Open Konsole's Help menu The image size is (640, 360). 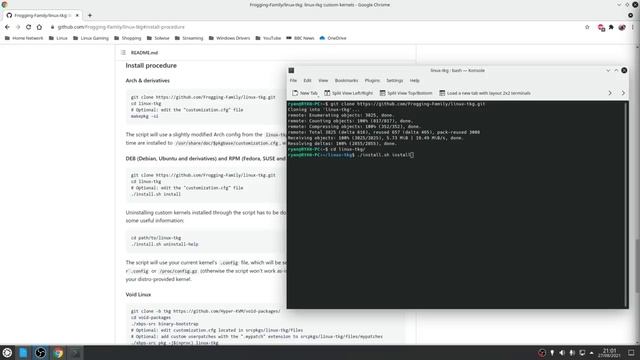point(415,80)
